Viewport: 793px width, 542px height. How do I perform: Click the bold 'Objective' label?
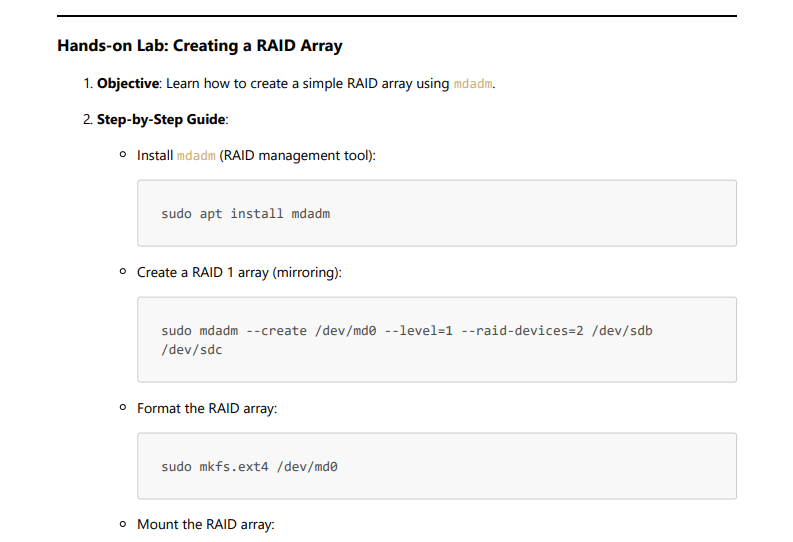[x=128, y=83]
